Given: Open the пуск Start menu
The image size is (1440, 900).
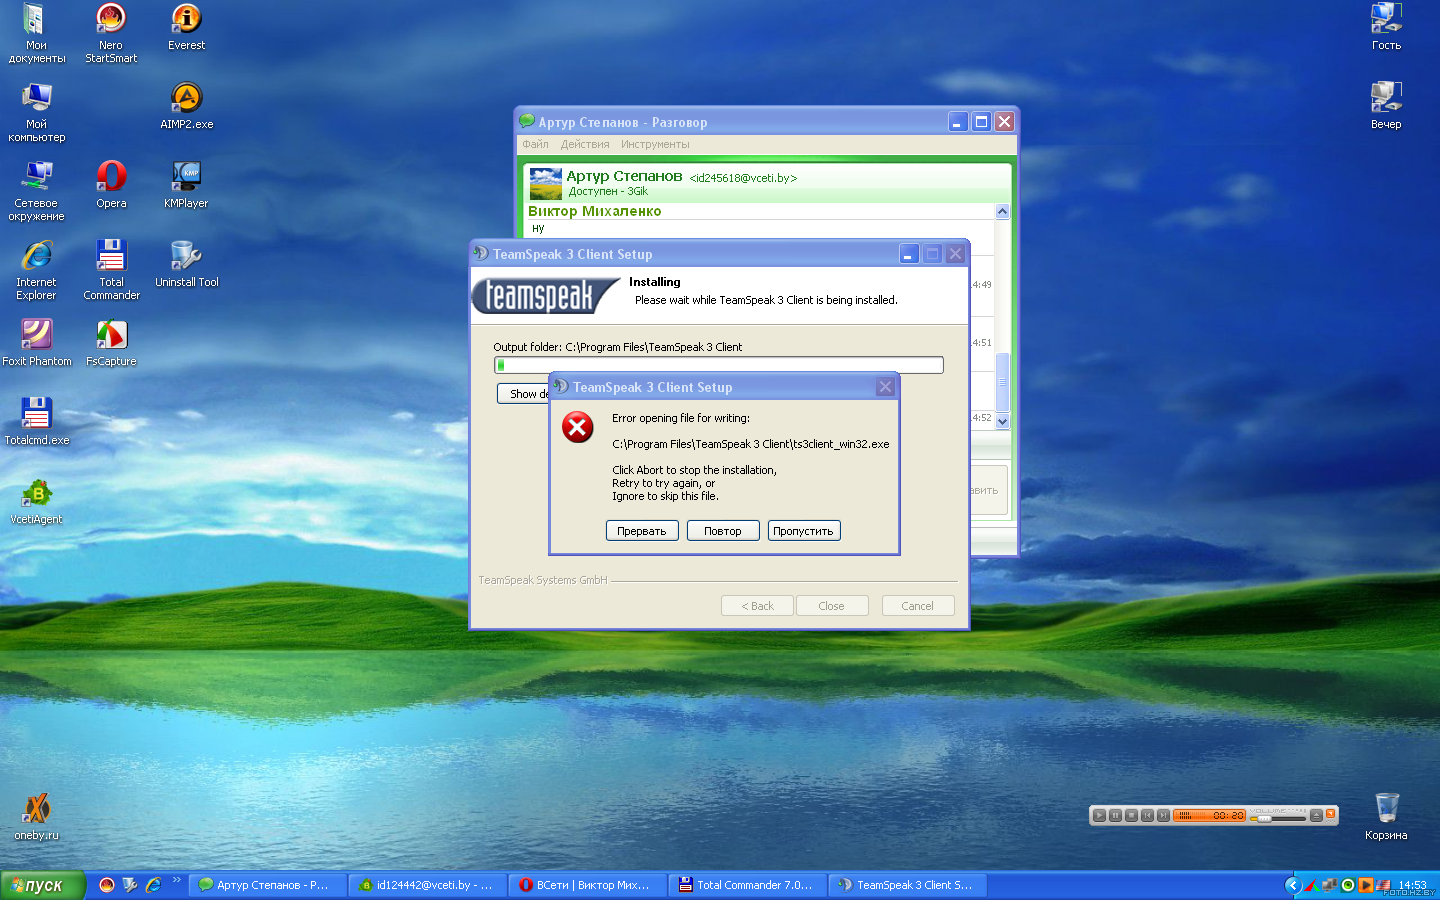Looking at the screenshot, I should (42, 885).
